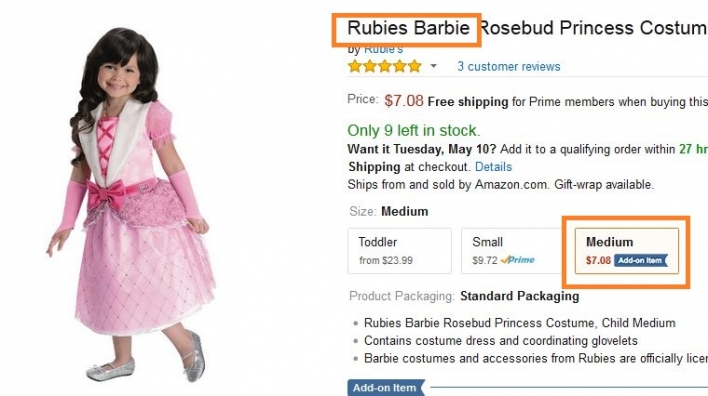Click the $7.08 price inside the Medium box
Screen dimensions: 708x396
pyautogui.click(x=598, y=260)
